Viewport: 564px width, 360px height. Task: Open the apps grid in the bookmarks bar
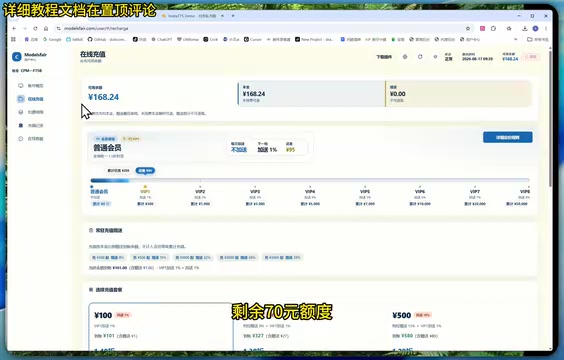click(14, 39)
